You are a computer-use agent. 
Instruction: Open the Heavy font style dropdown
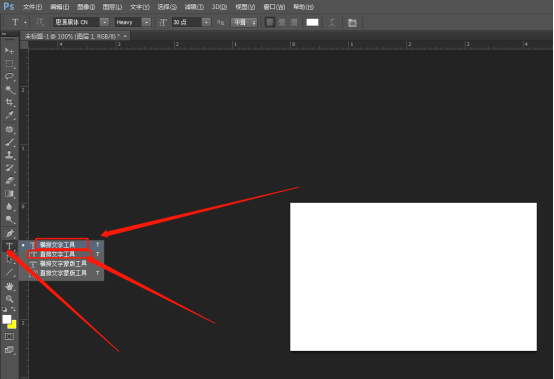coord(133,22)
